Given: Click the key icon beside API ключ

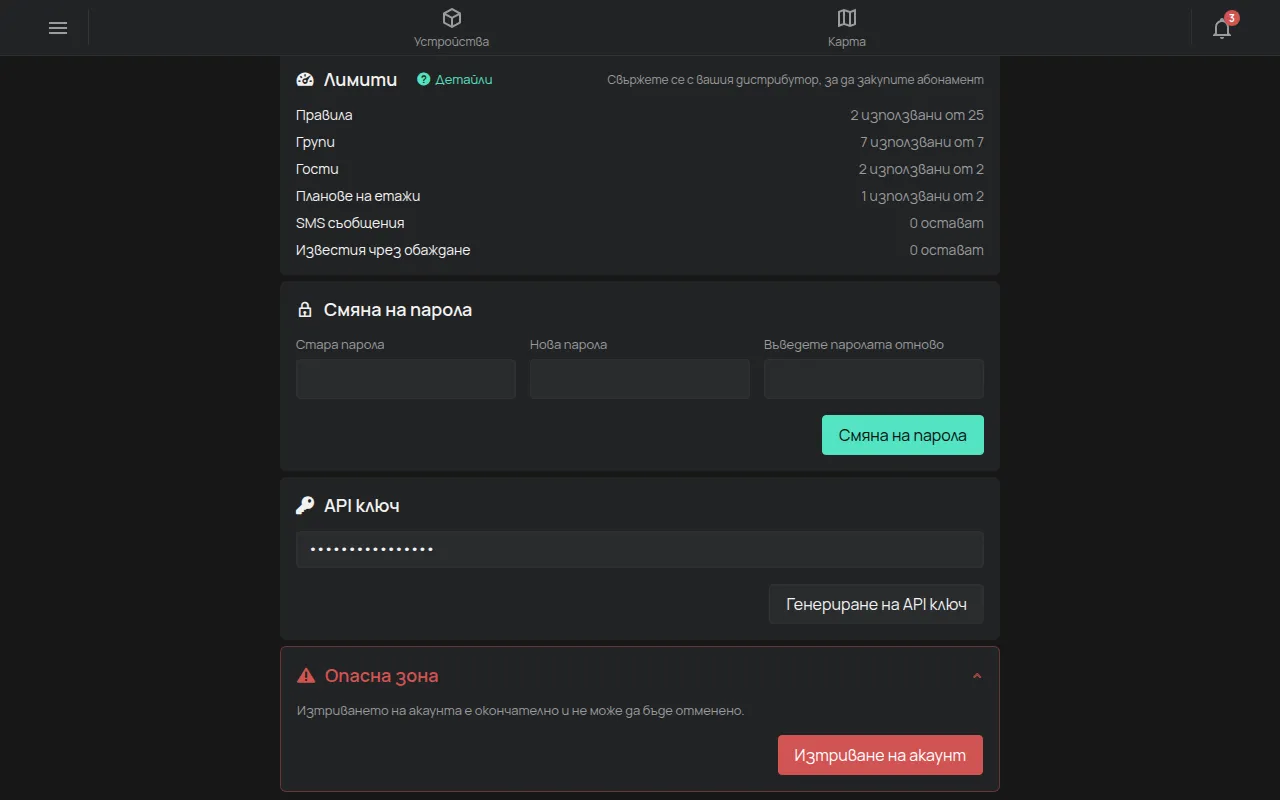Looking at the screenshot, I should click(306, 506).
